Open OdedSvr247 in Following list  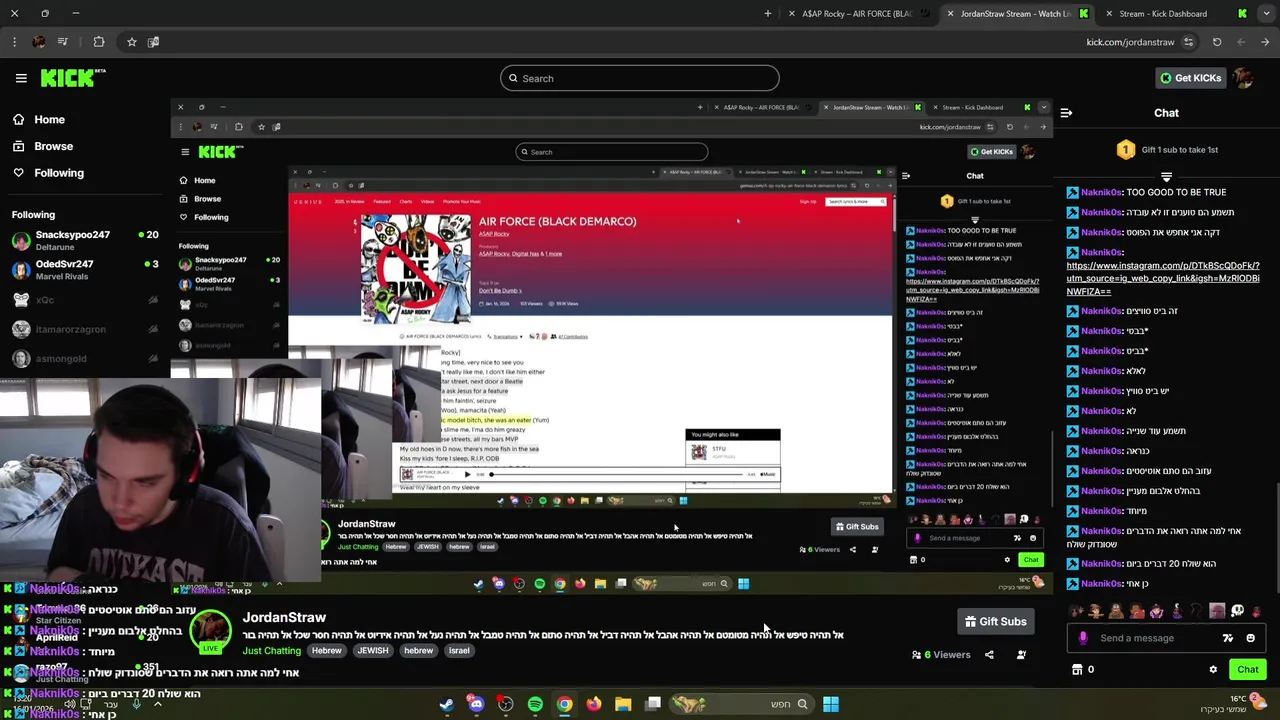click(85, 271)
